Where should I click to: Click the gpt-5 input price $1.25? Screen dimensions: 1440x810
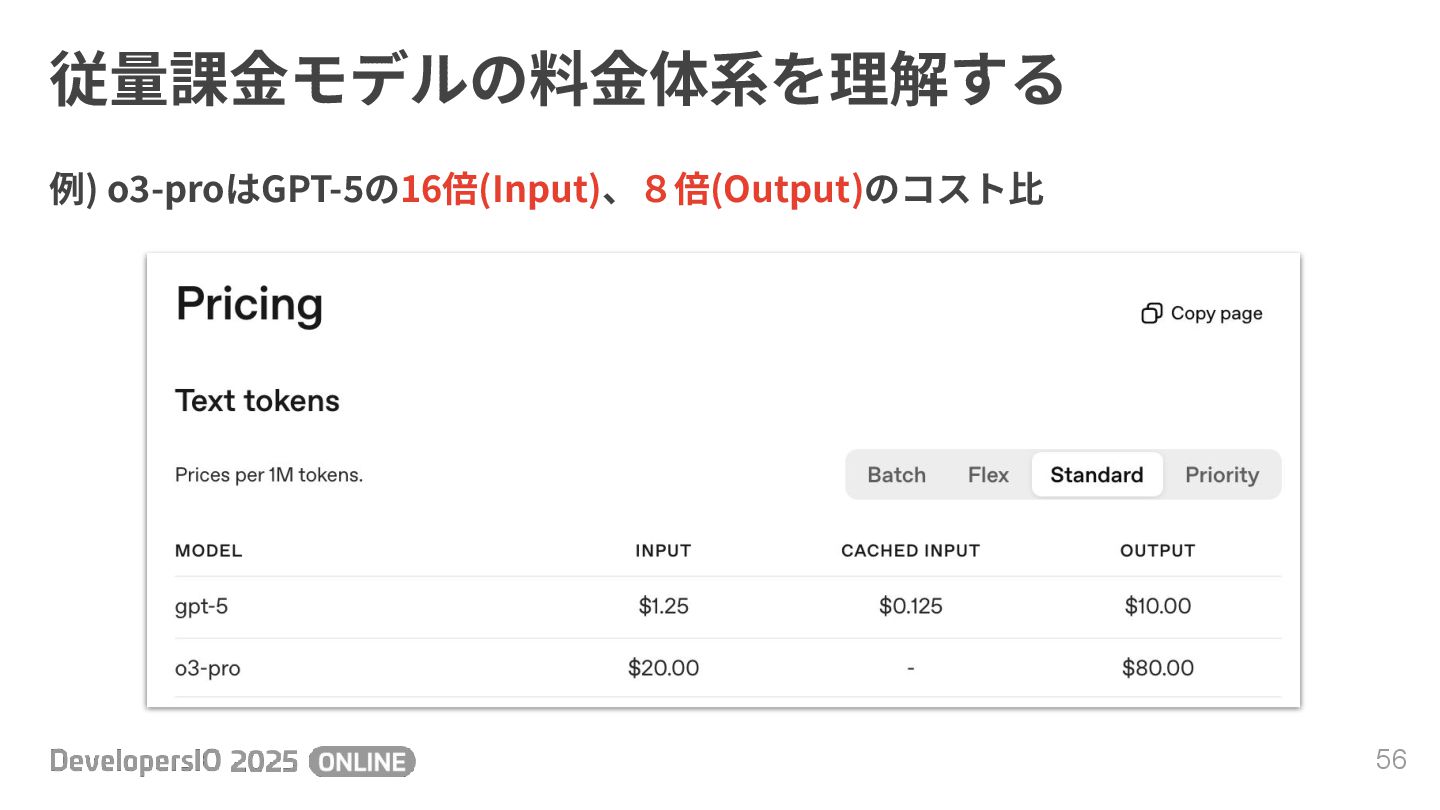[x=663, y=606]
